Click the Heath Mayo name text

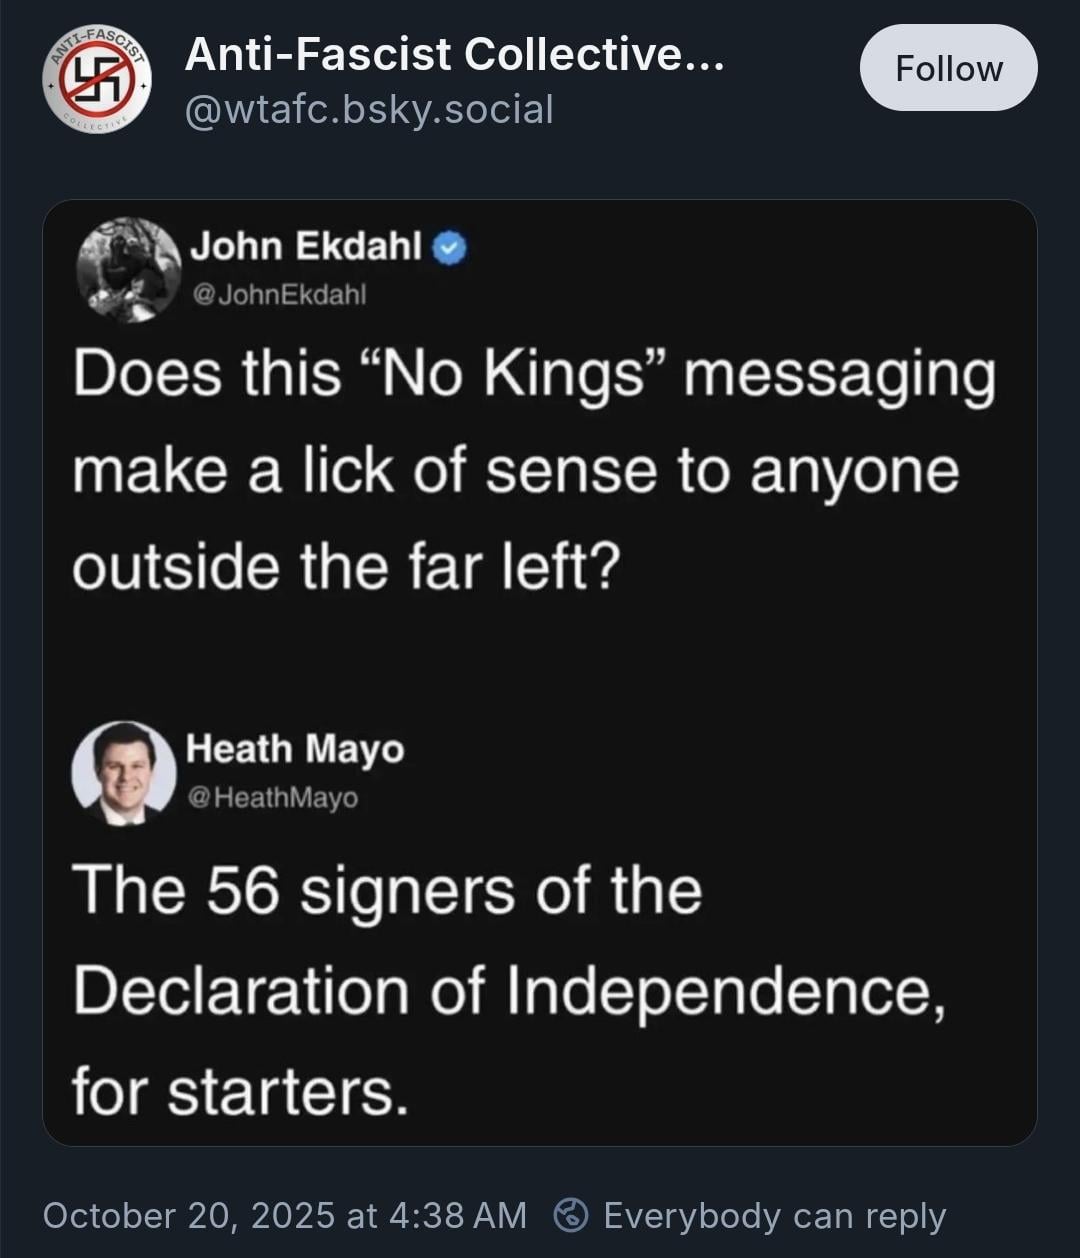(295, 749)
